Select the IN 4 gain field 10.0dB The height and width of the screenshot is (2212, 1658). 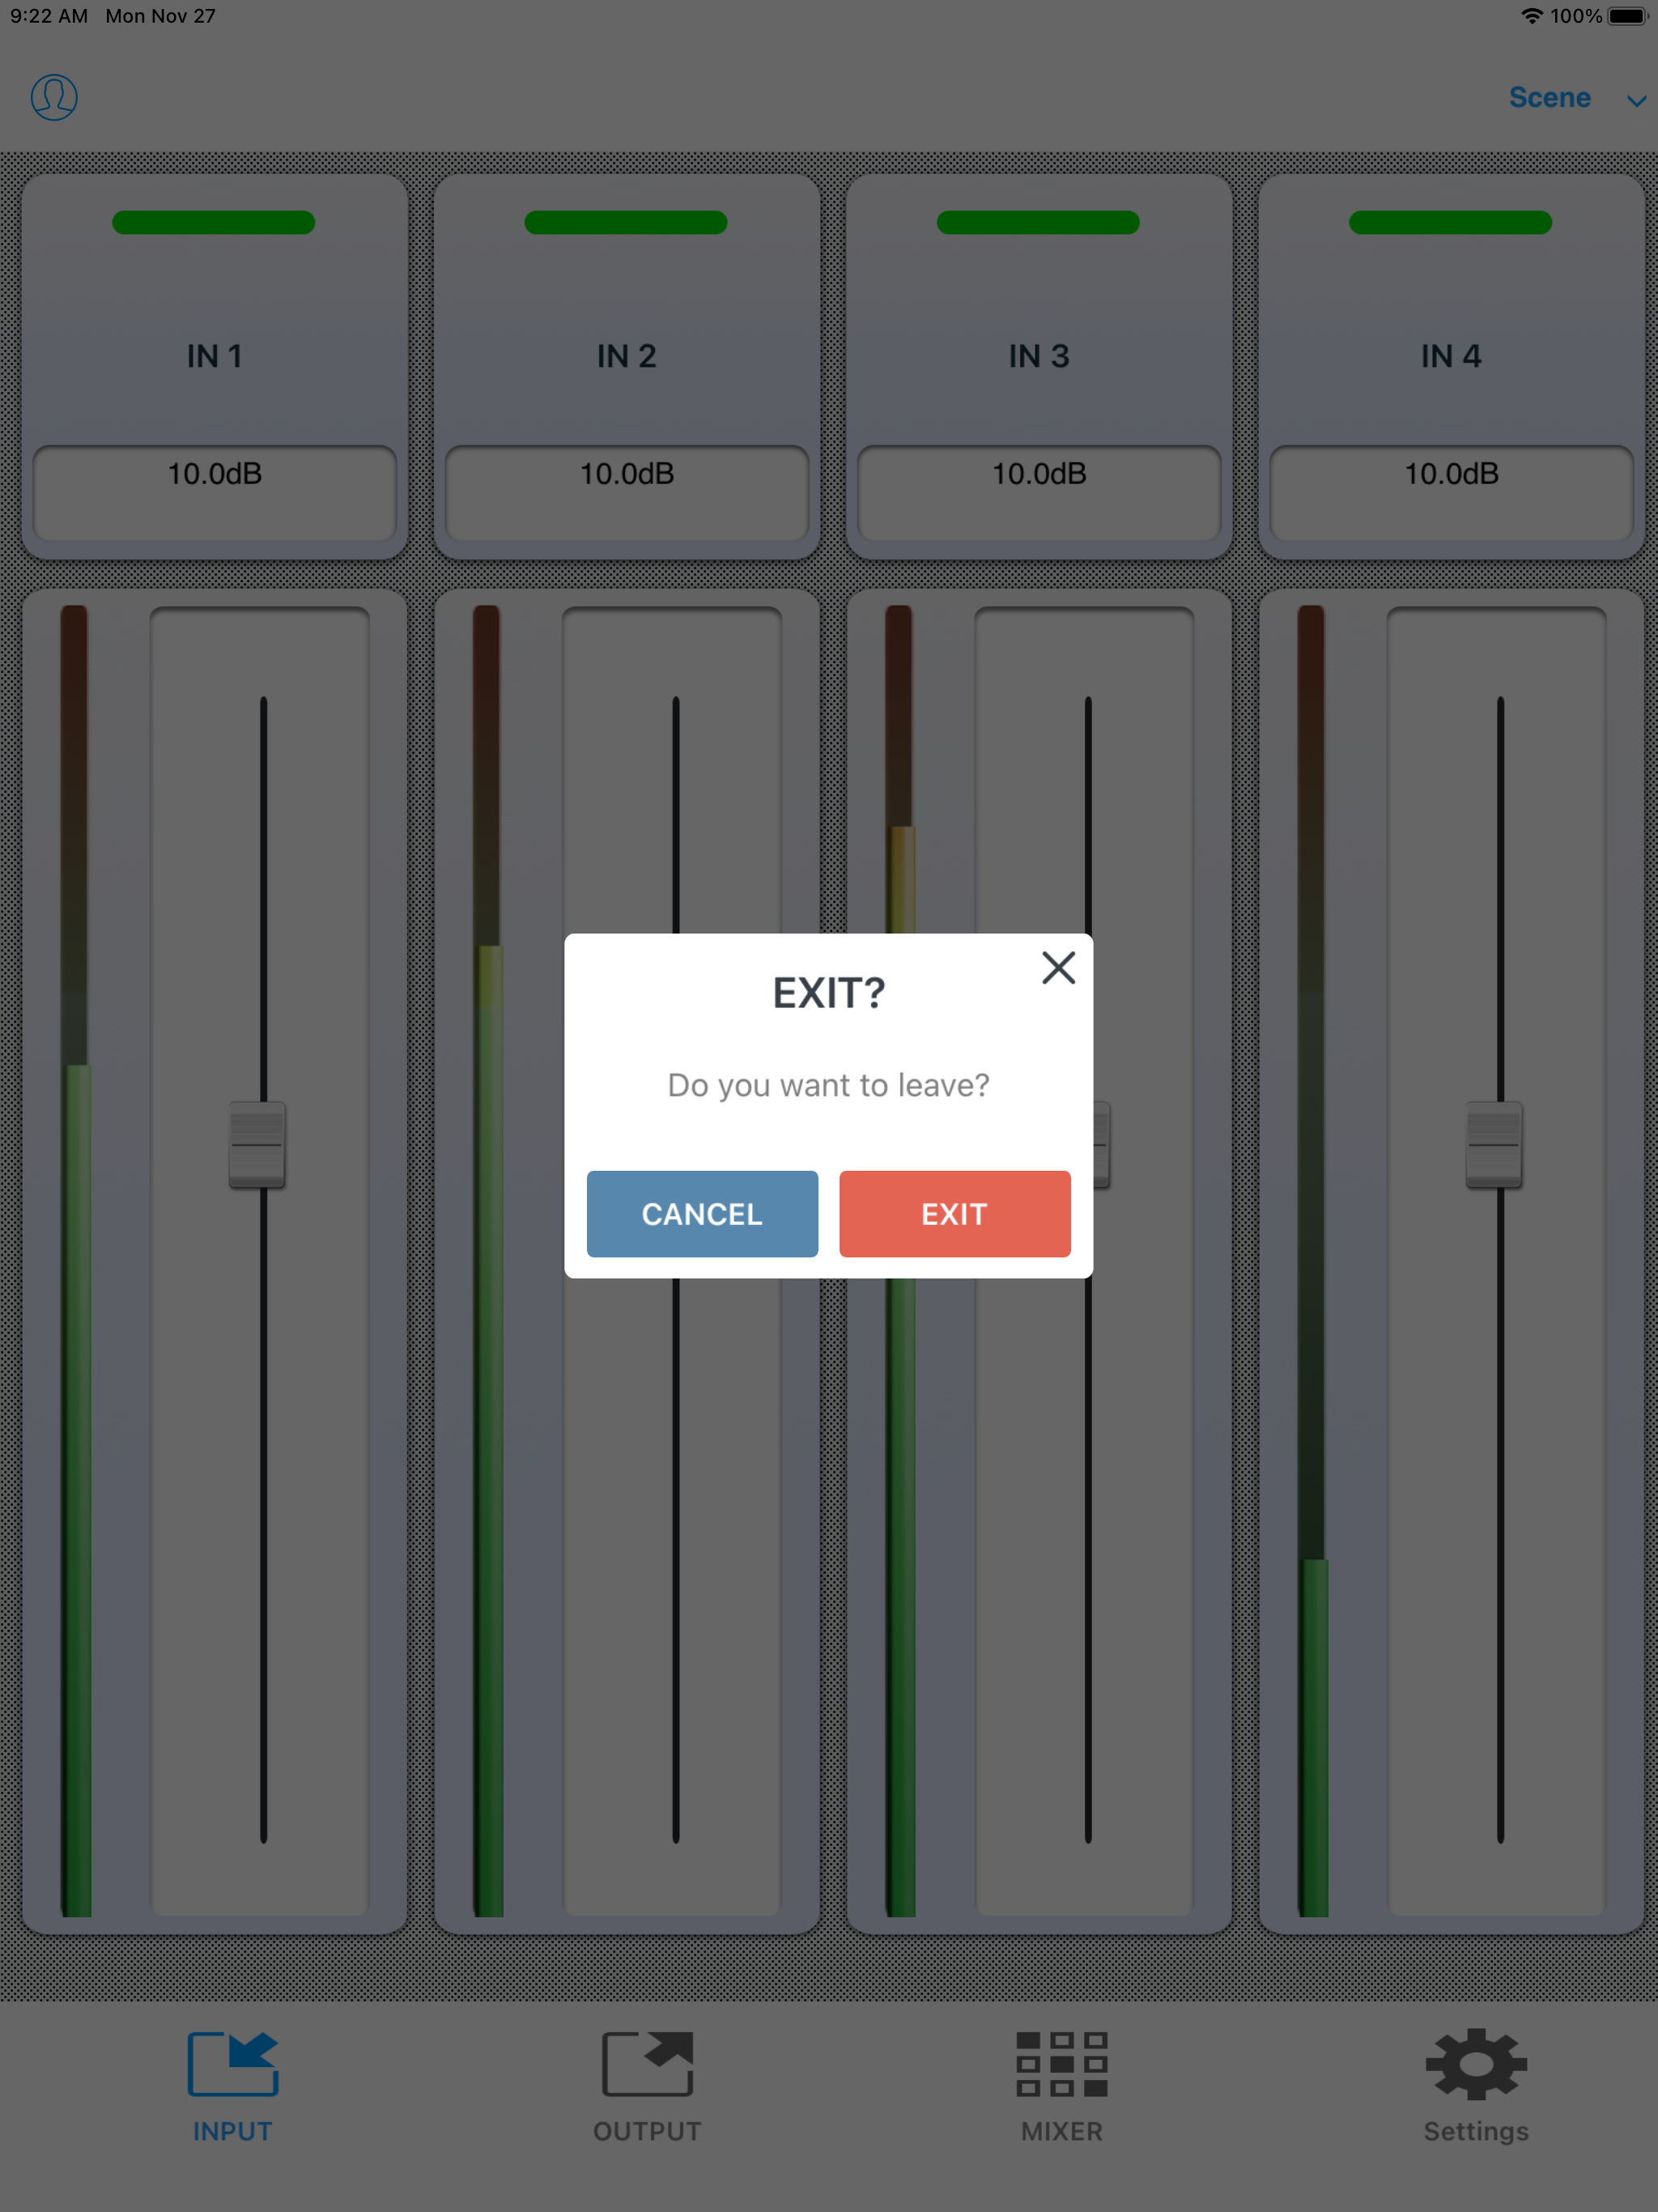[1451, 493]
